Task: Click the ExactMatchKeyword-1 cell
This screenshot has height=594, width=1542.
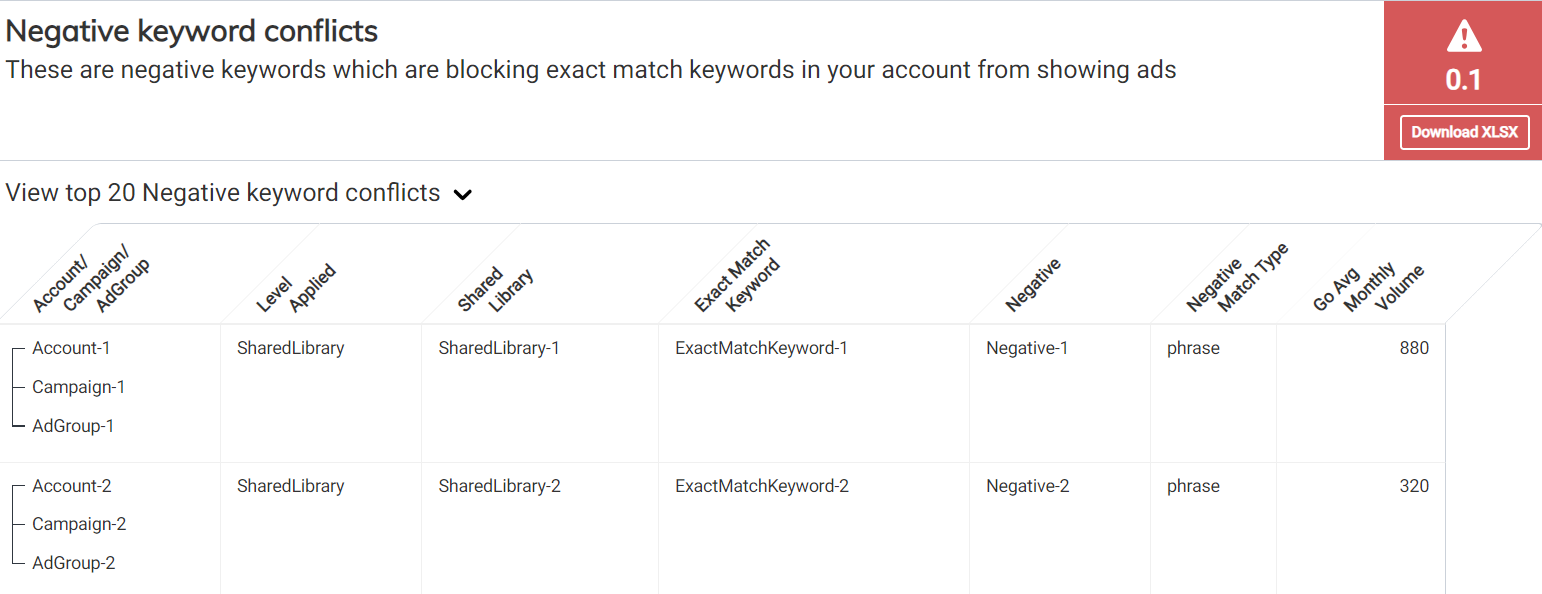Action: pyautogui.click(x=761, y=348)
